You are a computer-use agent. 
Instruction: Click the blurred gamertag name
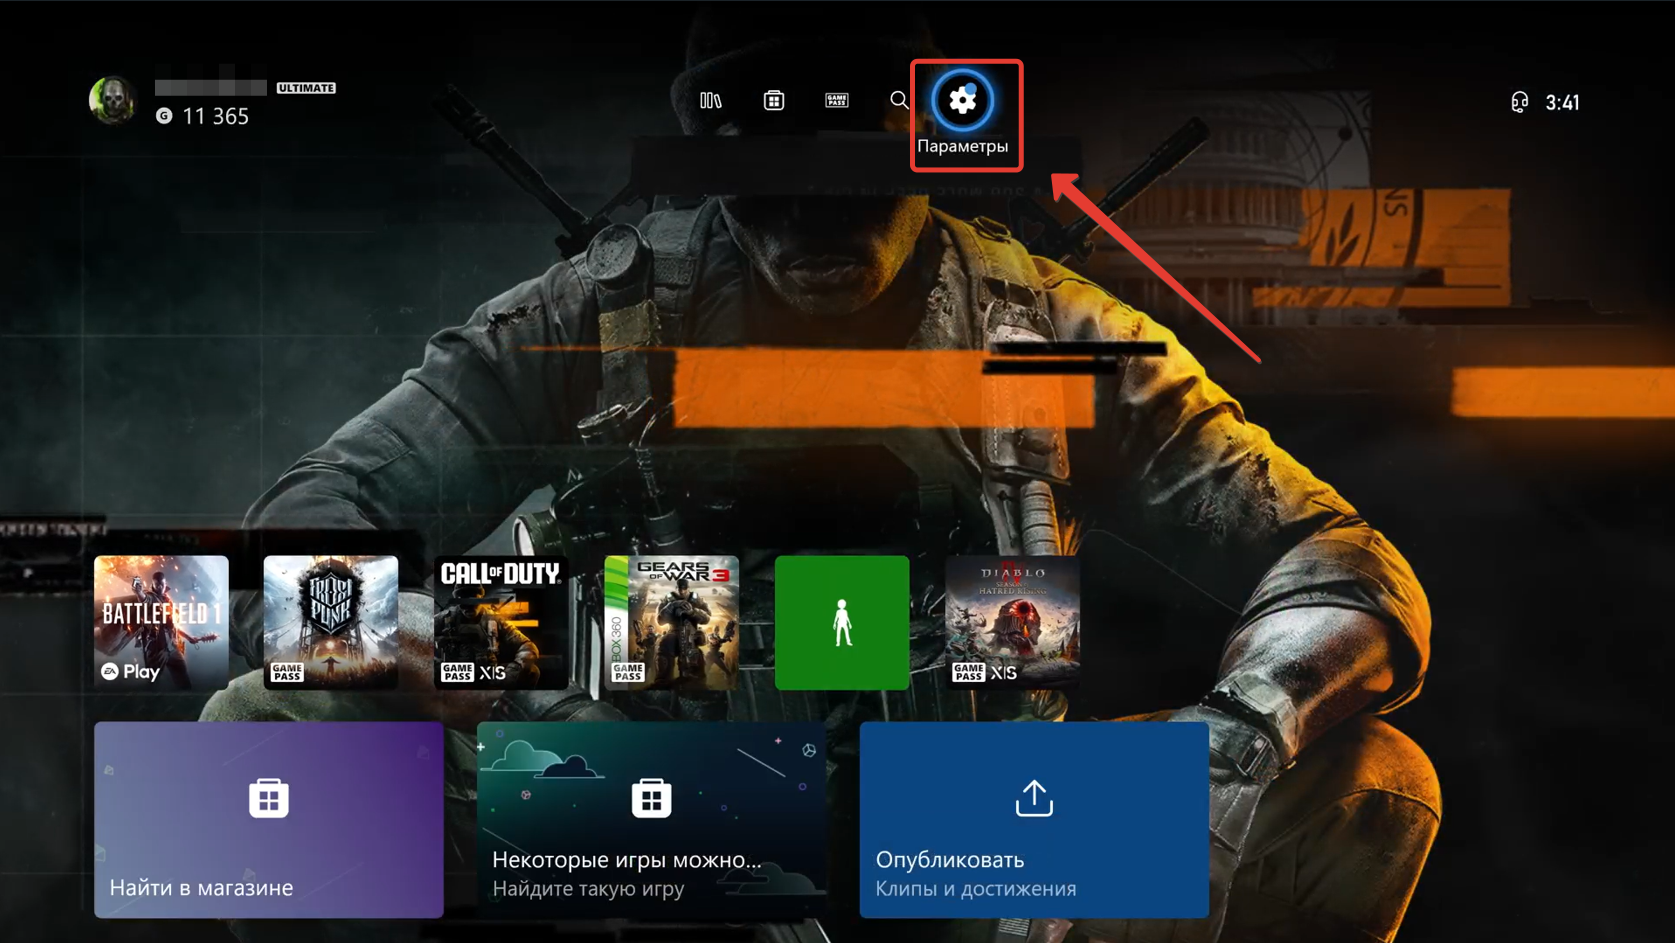[210, 88]
